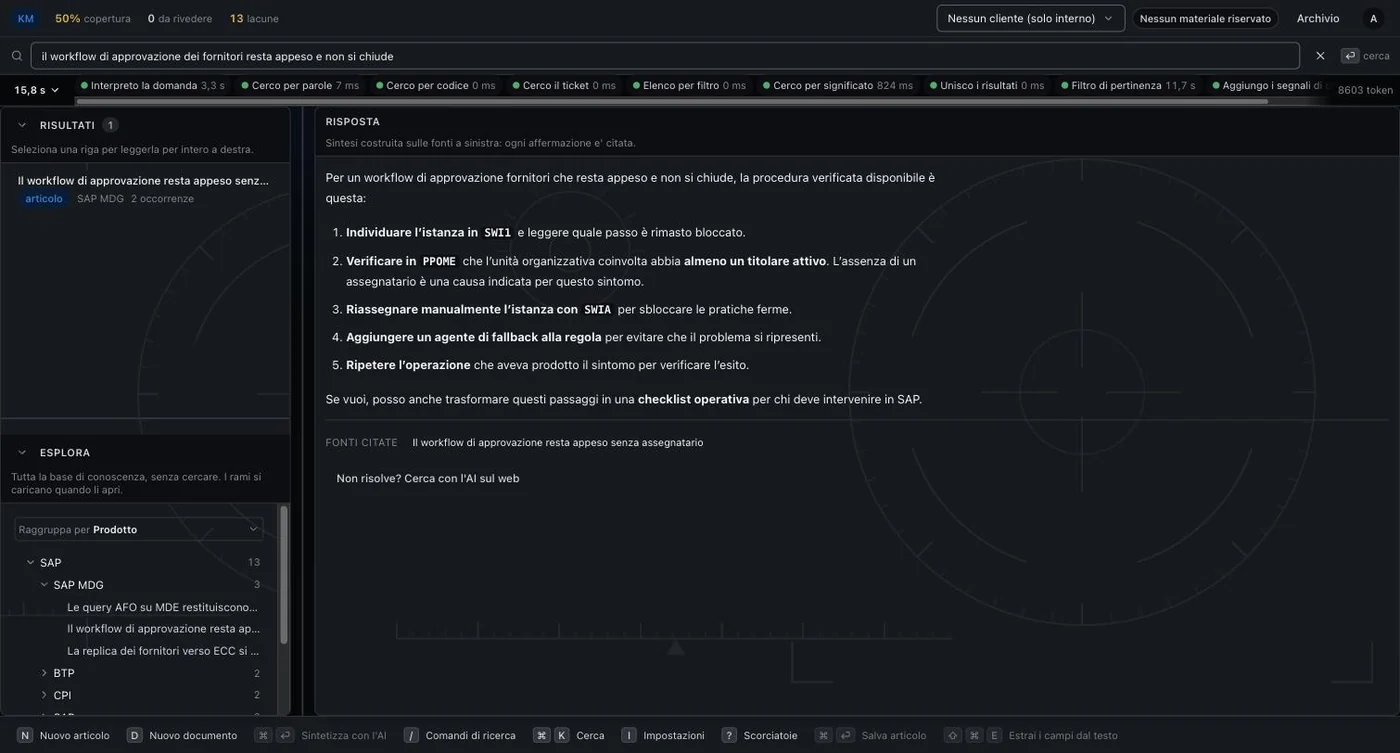Collapse the ESPLORA section
This screenshot has width=1400, height=753.
point(22,452)
